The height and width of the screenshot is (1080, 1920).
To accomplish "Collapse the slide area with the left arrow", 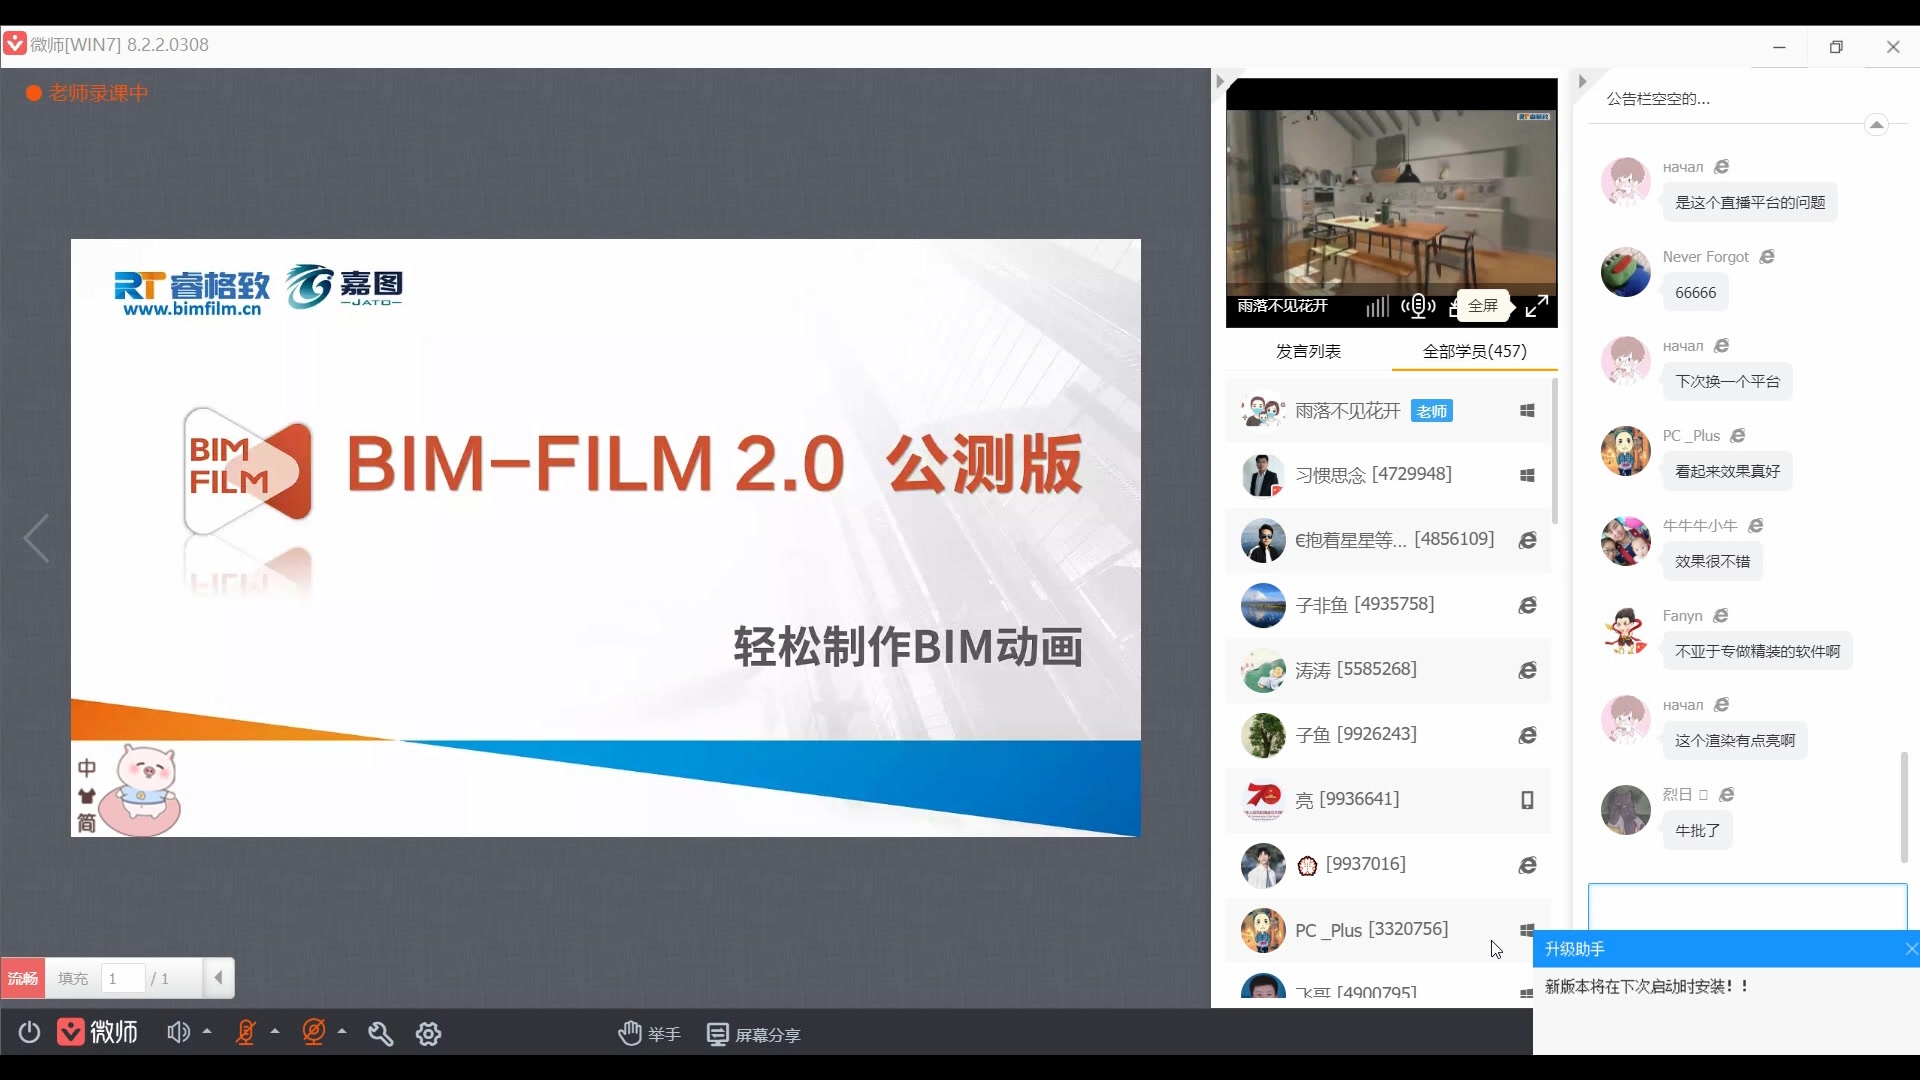I will [x=36, y=538].
